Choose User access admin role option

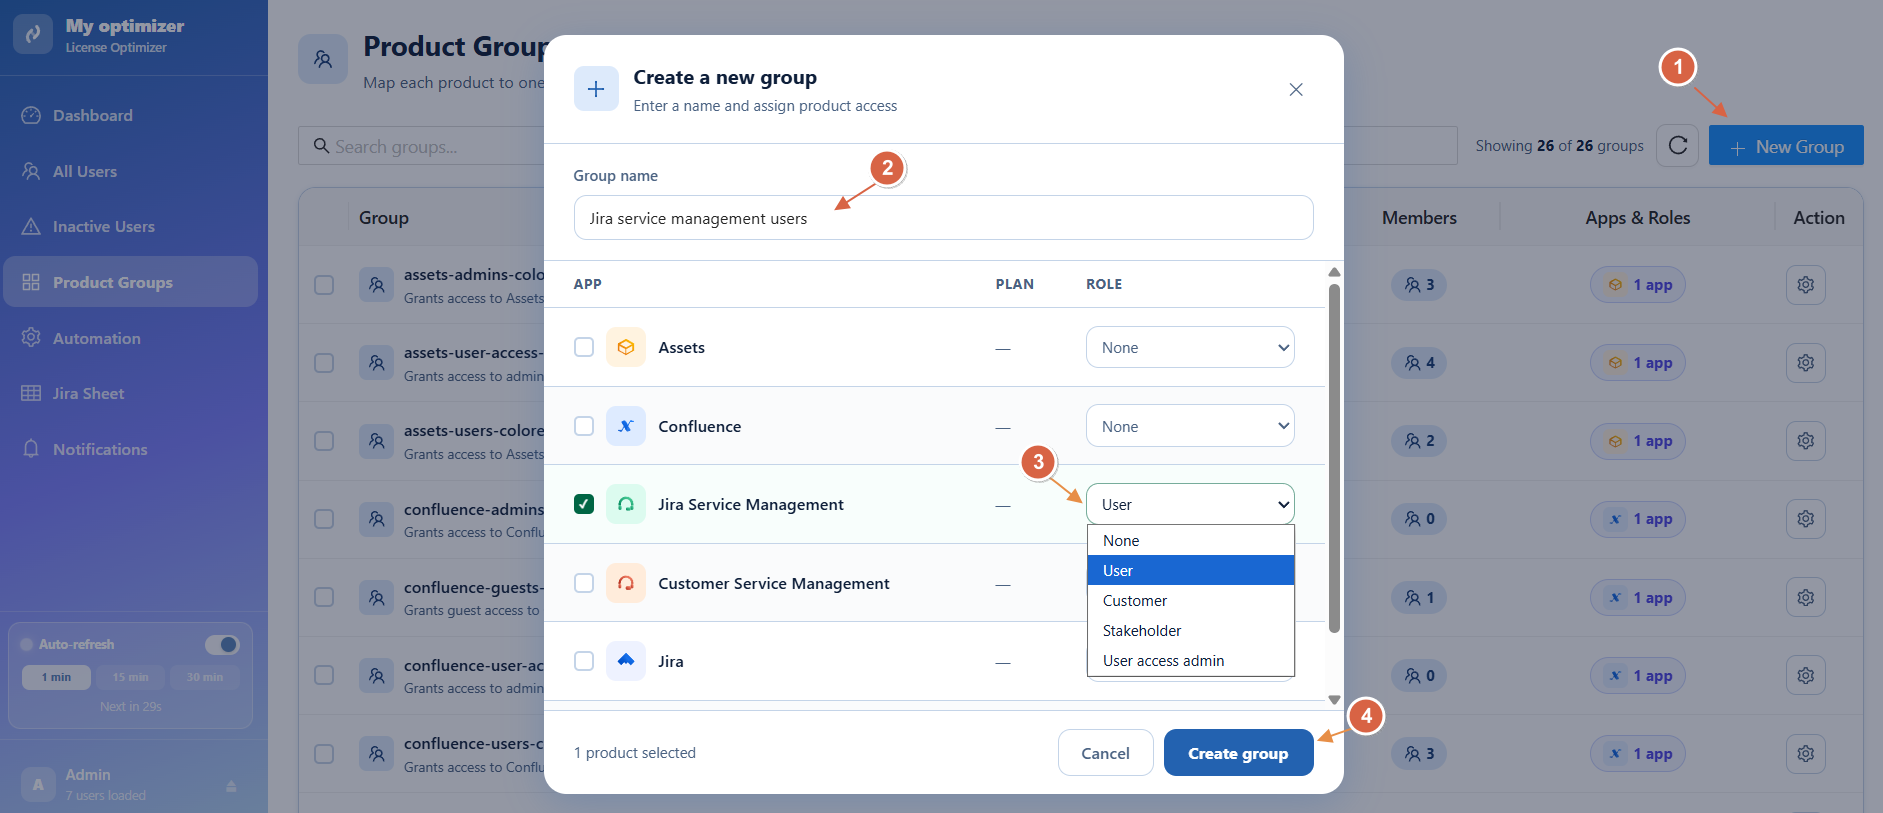(1191, 661)
